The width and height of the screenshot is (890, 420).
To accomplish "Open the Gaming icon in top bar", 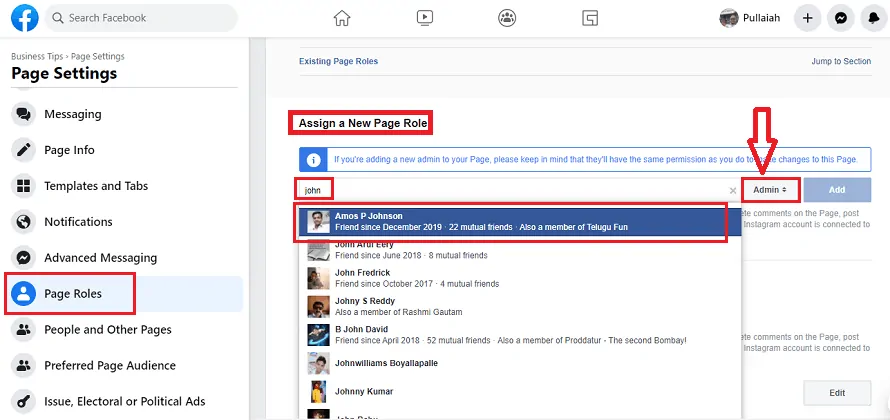I will 590,18.
